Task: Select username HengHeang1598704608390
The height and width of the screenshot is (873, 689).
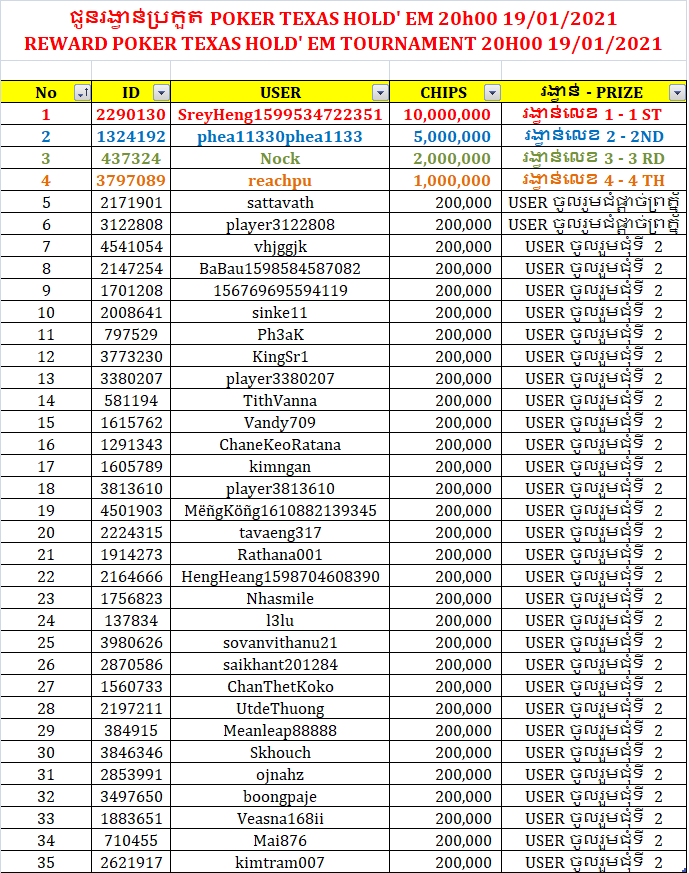Action: (280, 576)
